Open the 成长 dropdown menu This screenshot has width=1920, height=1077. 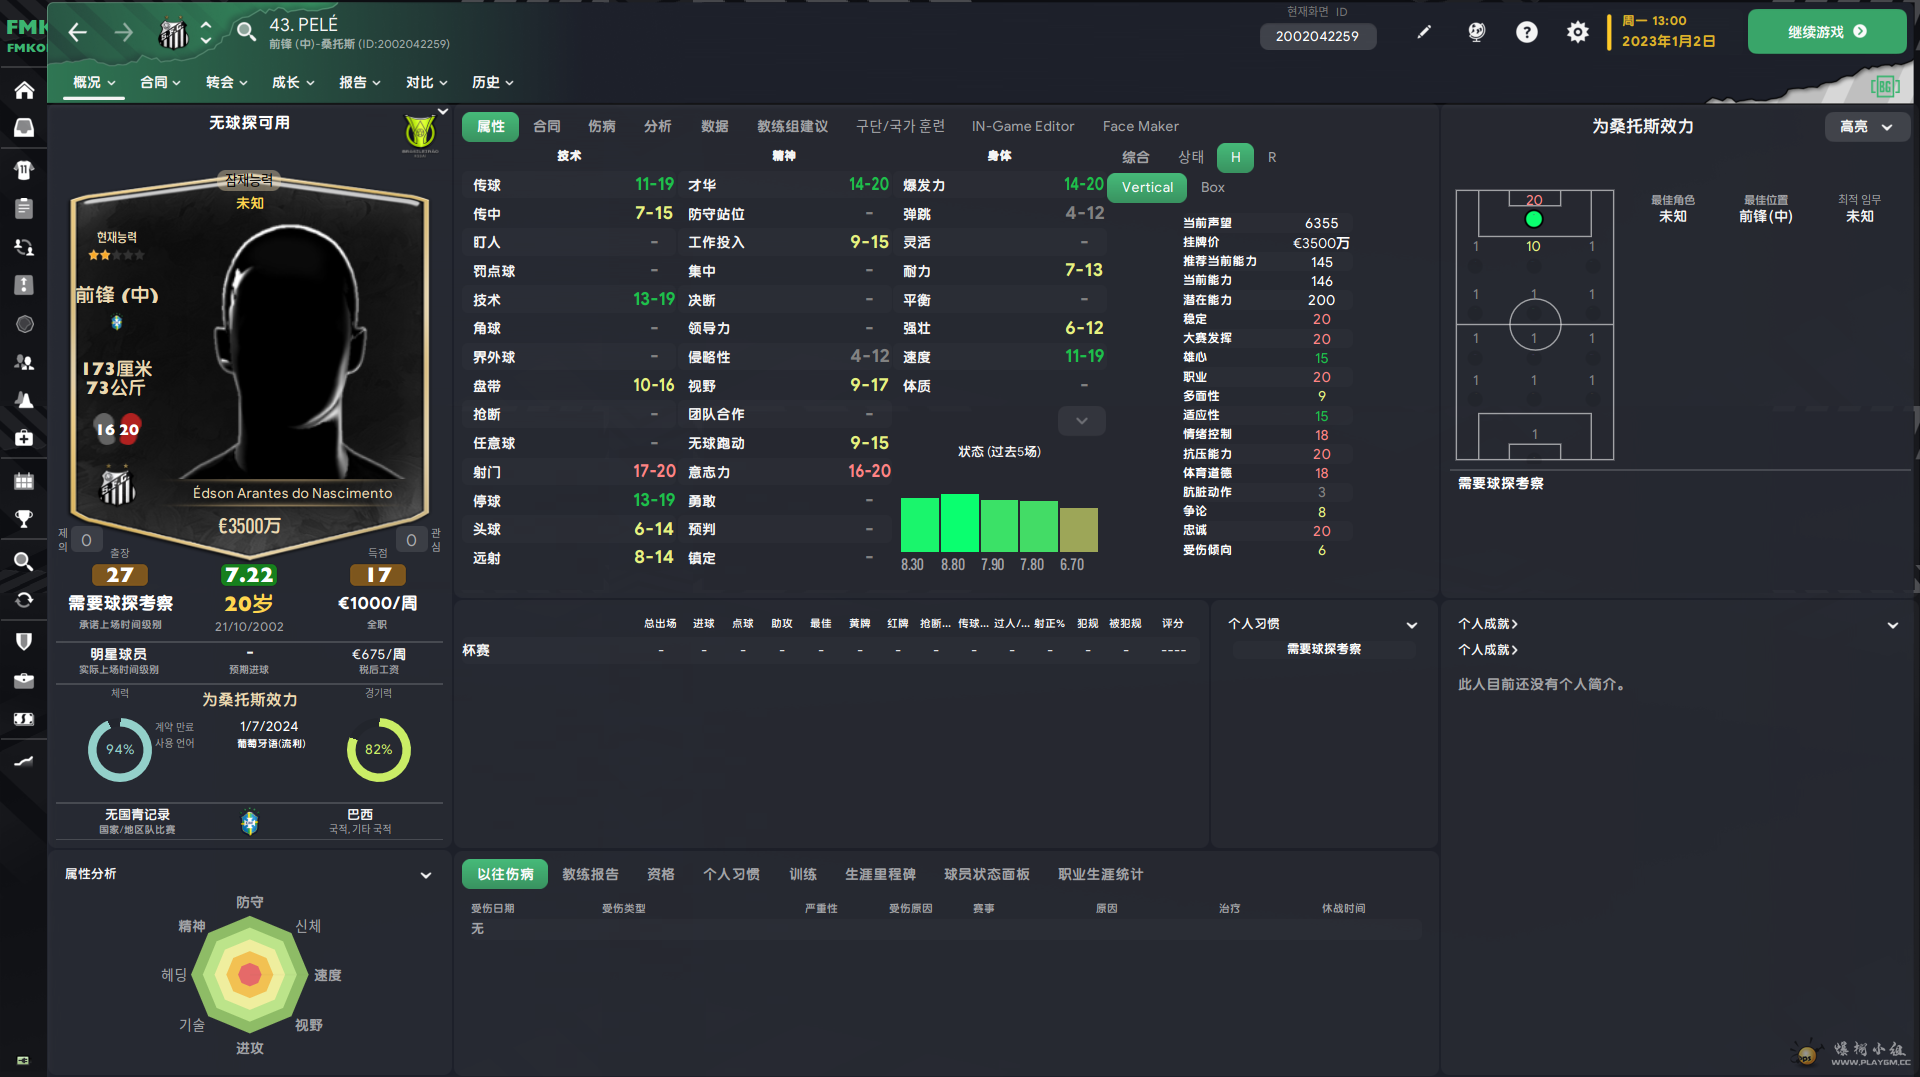(x=293, y=82)
